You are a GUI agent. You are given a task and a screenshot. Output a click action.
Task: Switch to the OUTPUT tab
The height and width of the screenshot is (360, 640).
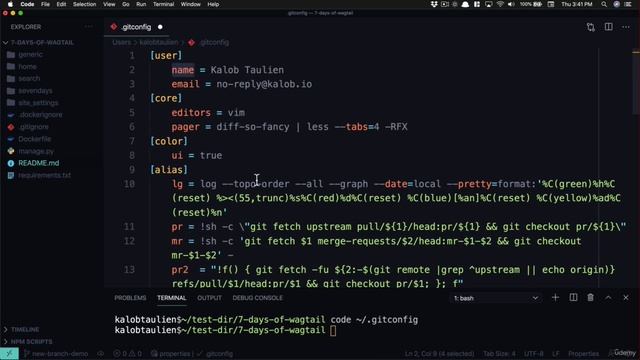(209, 298)
